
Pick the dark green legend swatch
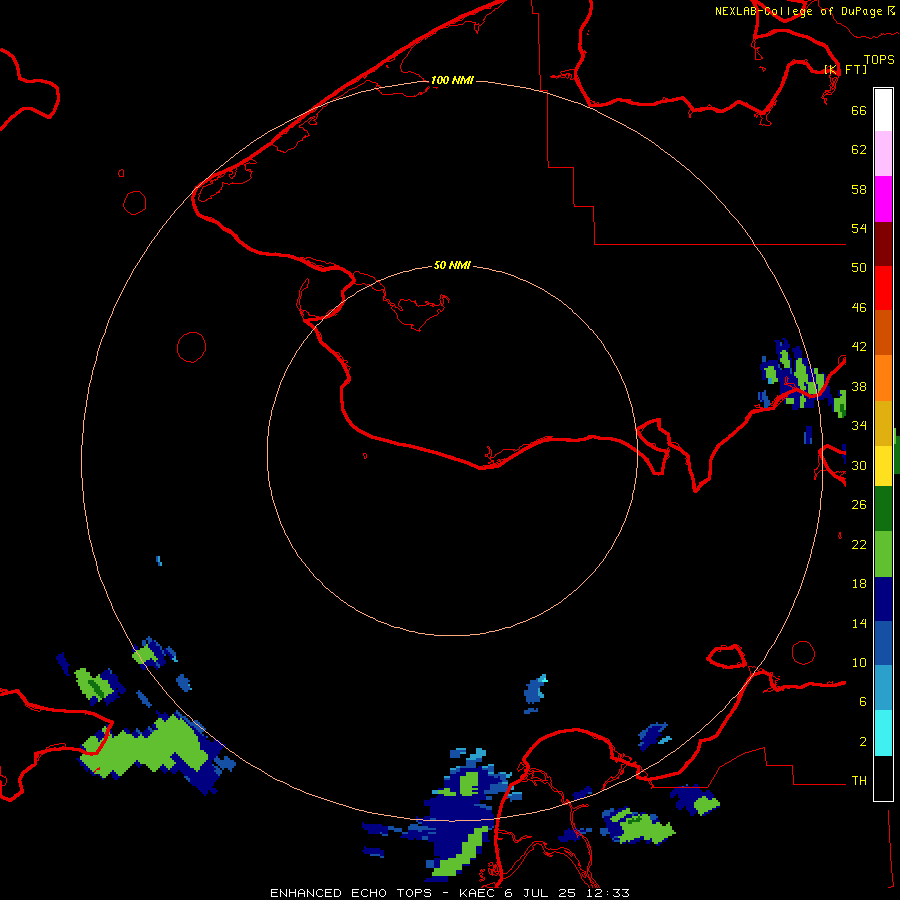[x=883, y=509]
